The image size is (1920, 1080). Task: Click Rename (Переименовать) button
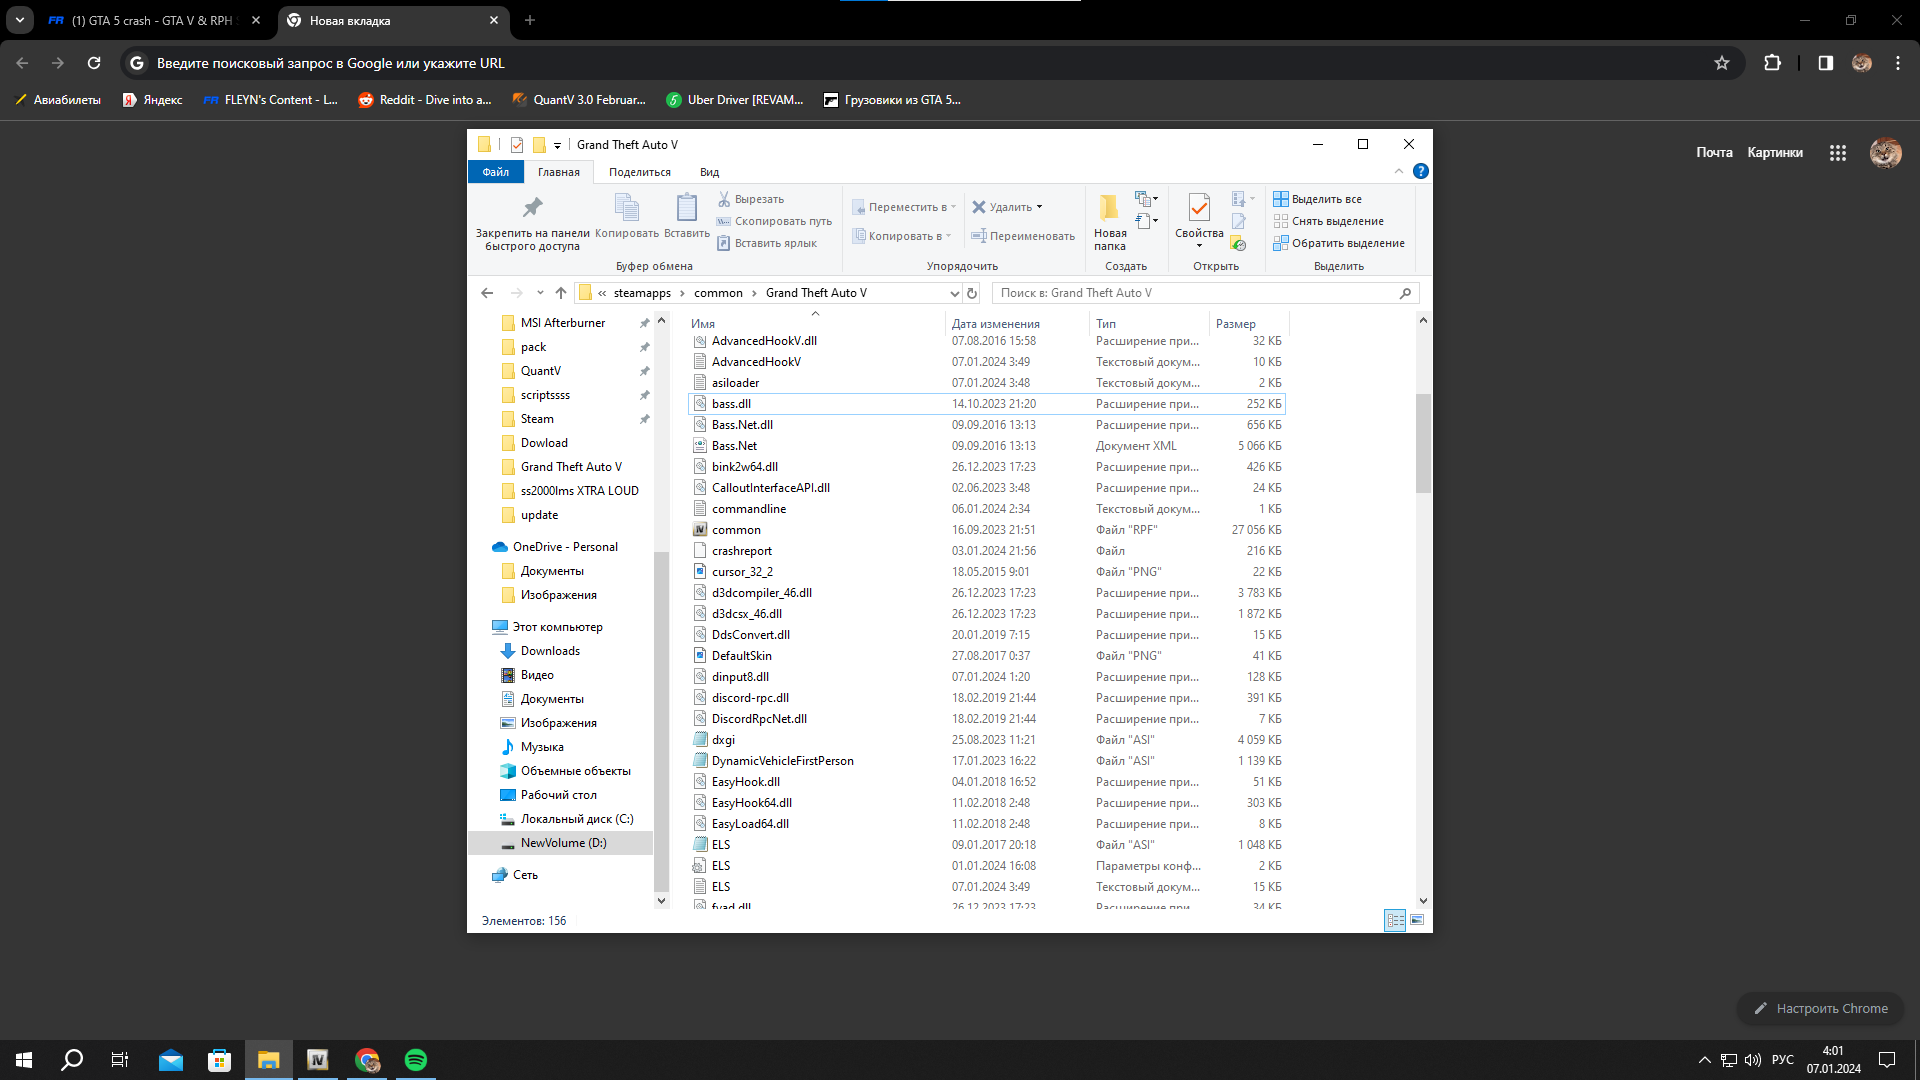click(1023, 236)
